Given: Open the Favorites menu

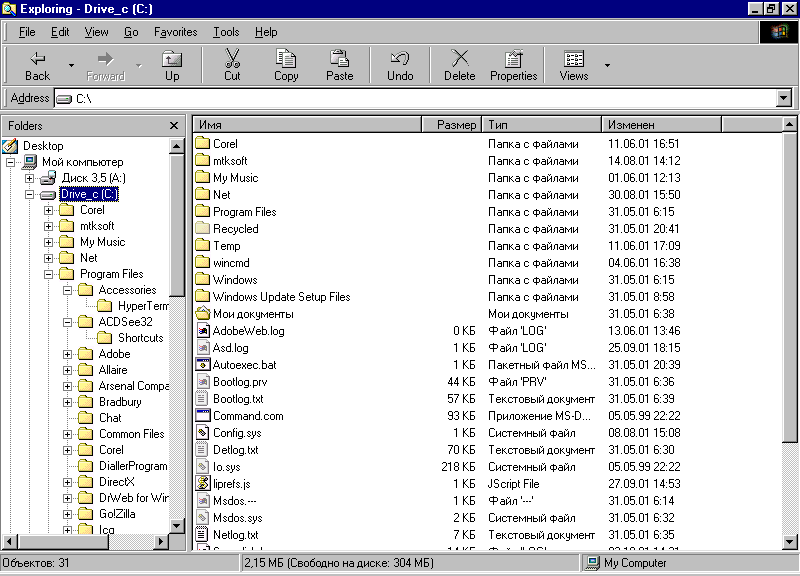Looking at the screenshot, I should pyautogui.click(x=176, y=32).
